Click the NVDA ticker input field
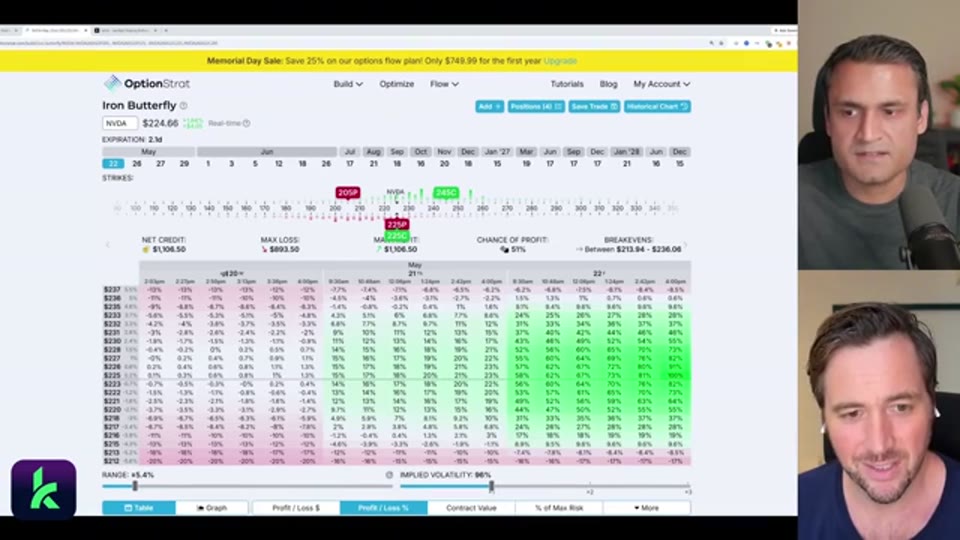This screenshot has width=960, height=540. (119, 123)
